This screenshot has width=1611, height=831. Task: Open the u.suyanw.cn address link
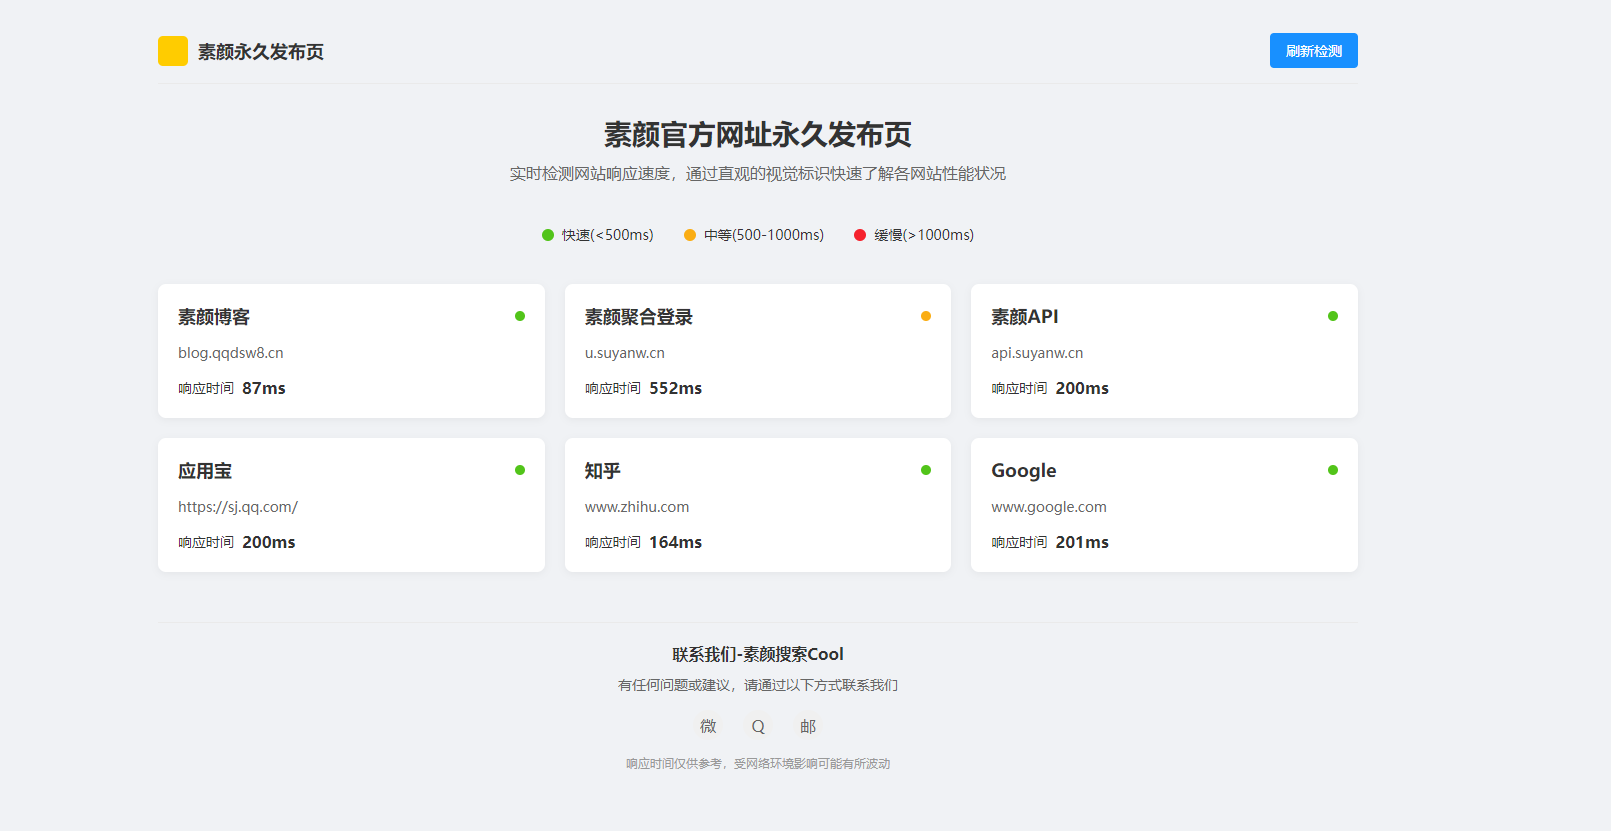coord(625,353)
